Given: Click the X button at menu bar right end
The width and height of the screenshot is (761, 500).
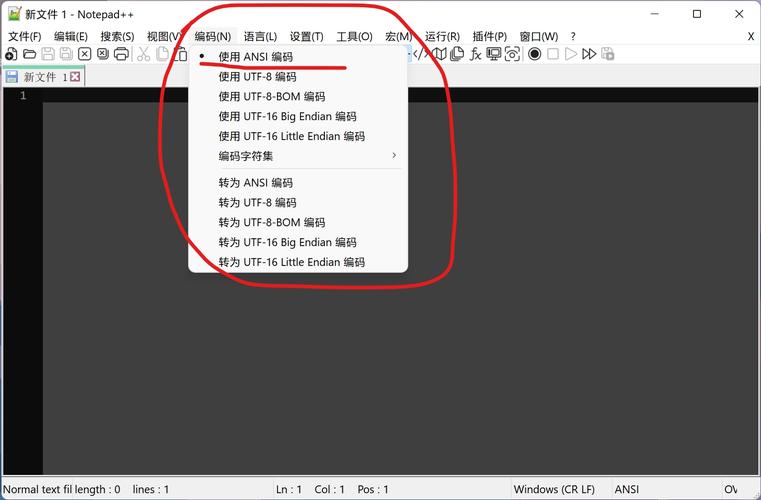Looking at the screenshot, I should [751, 36].
